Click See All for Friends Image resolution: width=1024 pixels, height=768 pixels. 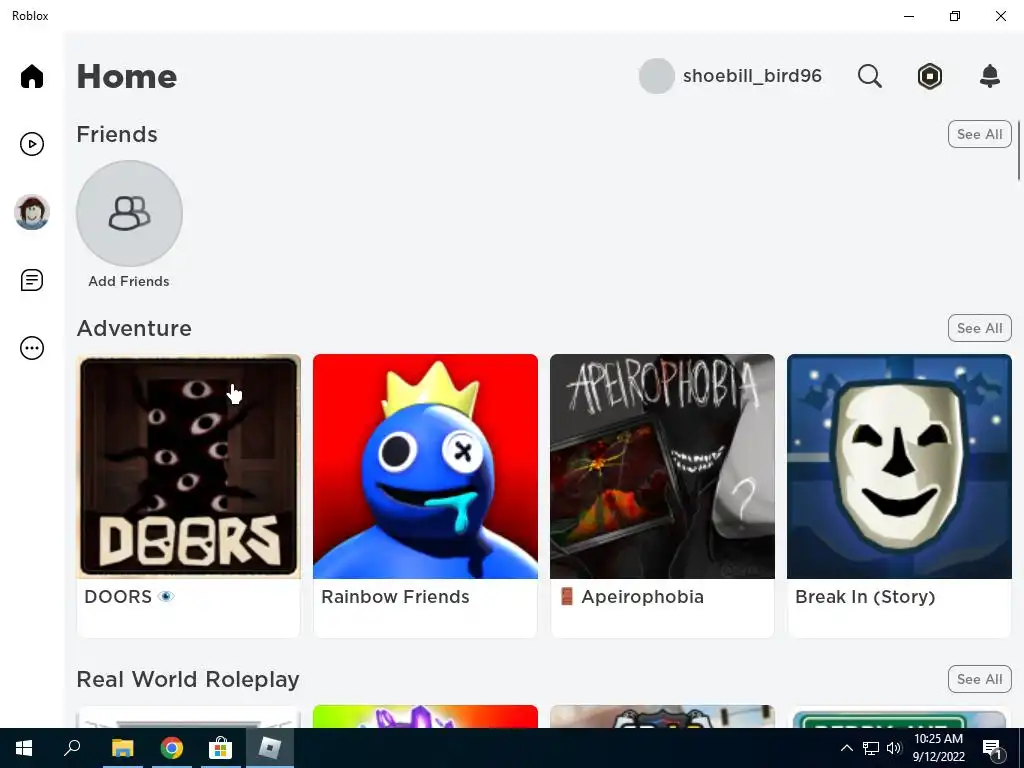point(979,135)
